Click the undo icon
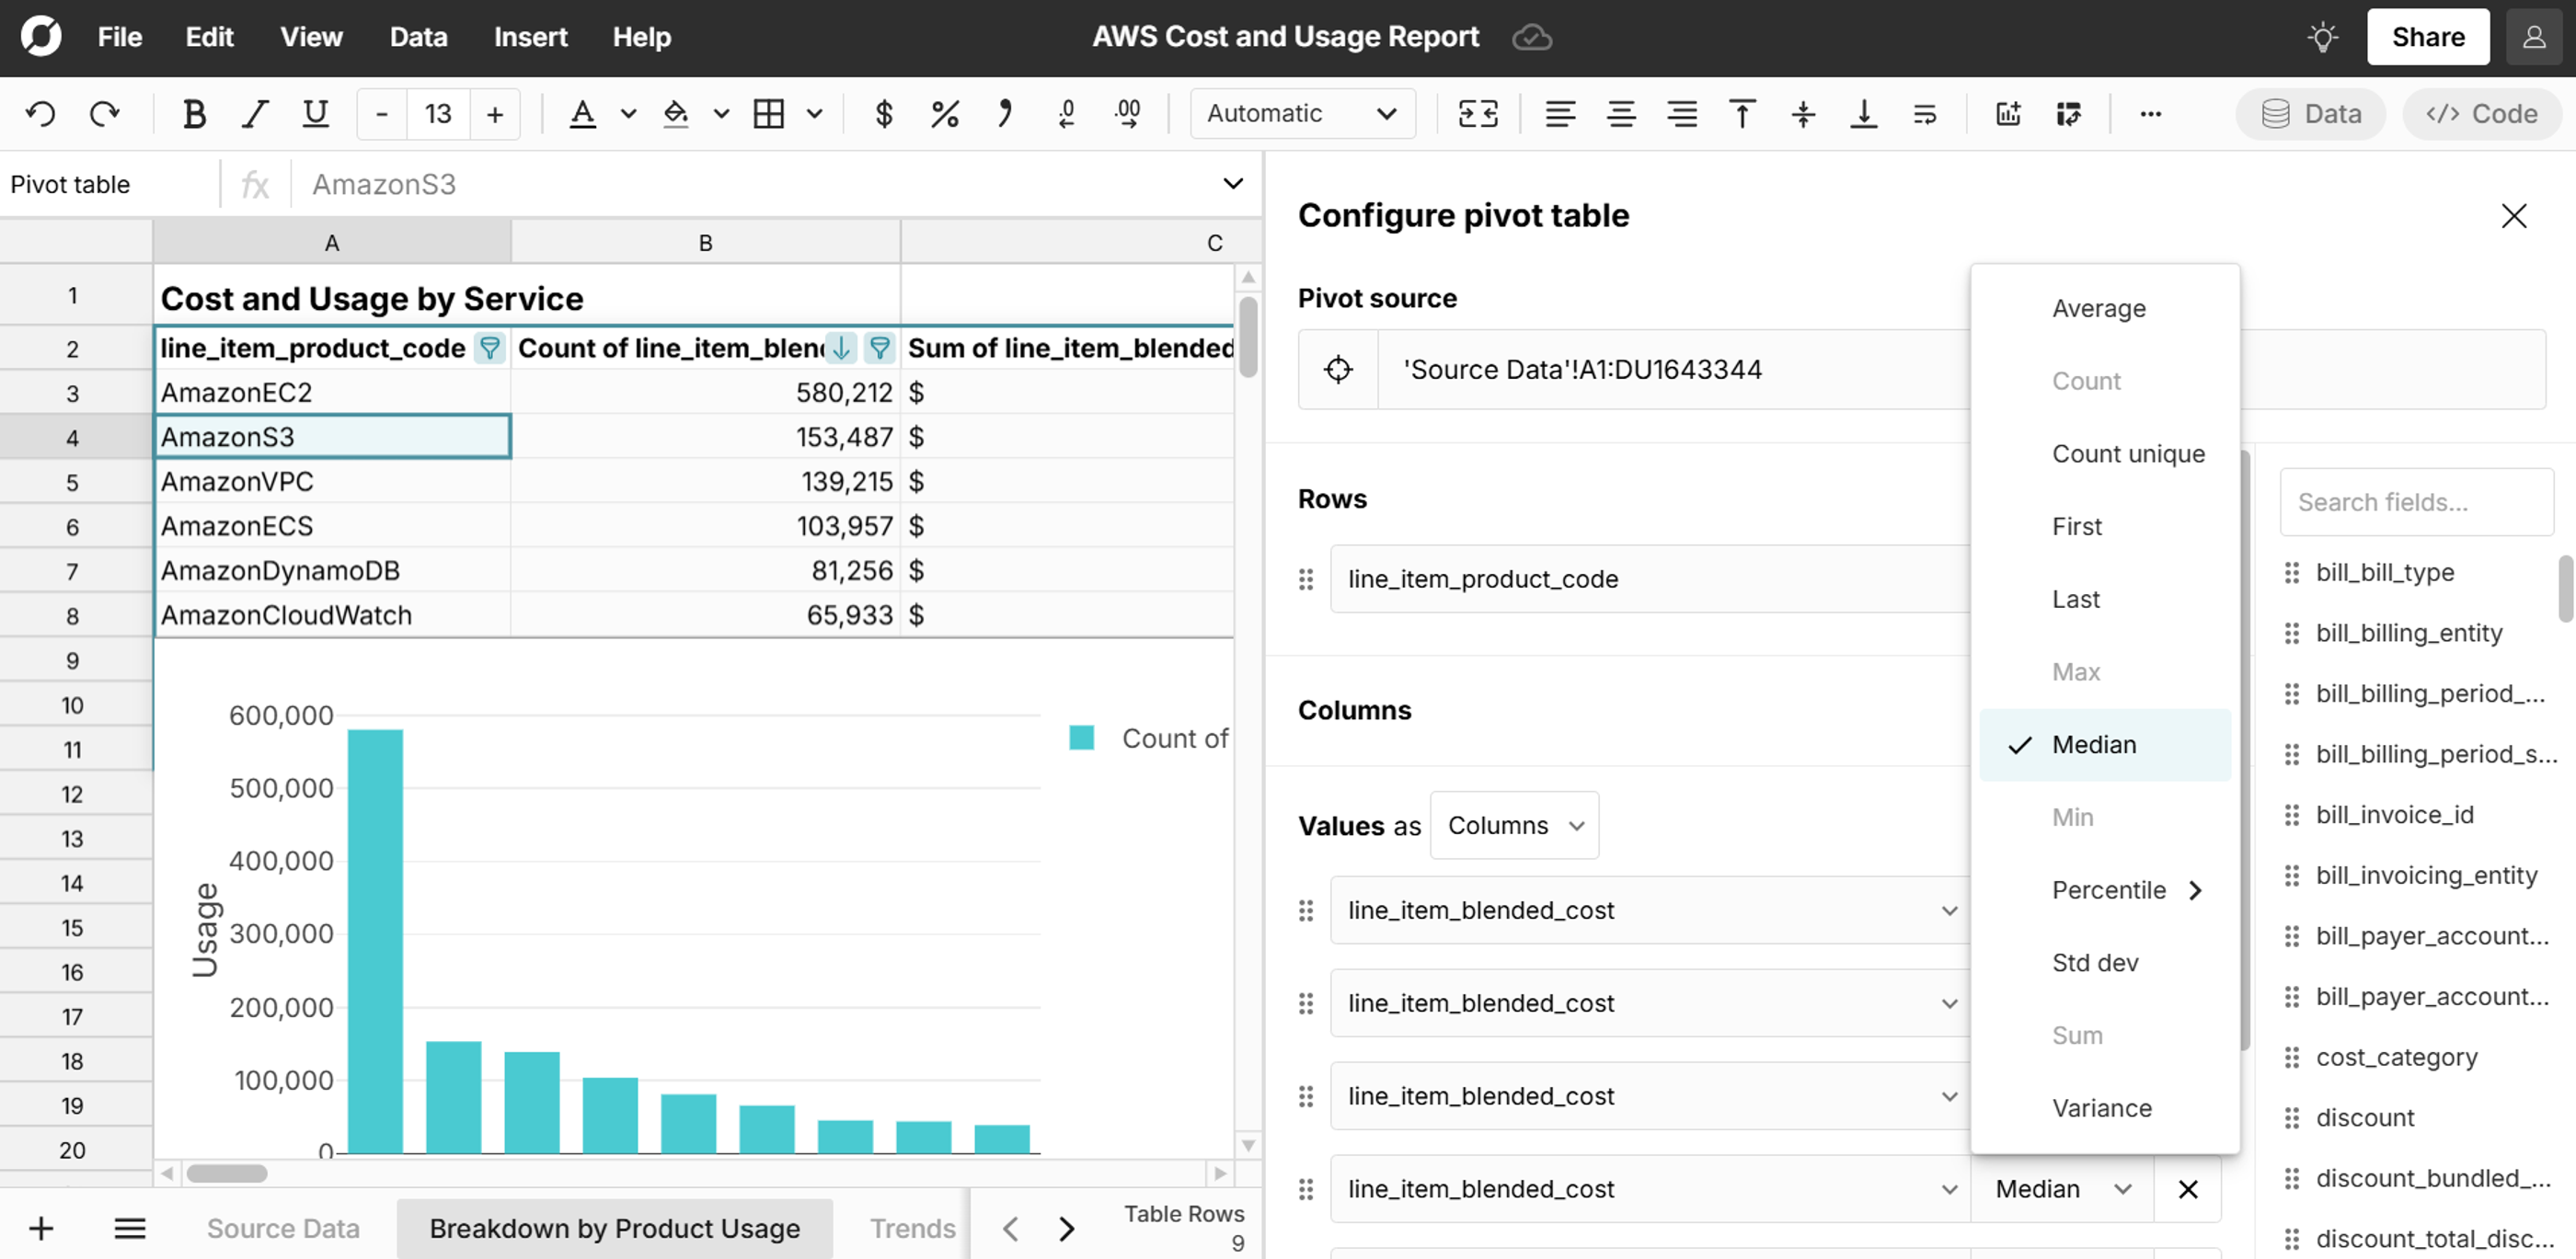Viewport: 2576px width, 1259px height. tap(41, 114)
